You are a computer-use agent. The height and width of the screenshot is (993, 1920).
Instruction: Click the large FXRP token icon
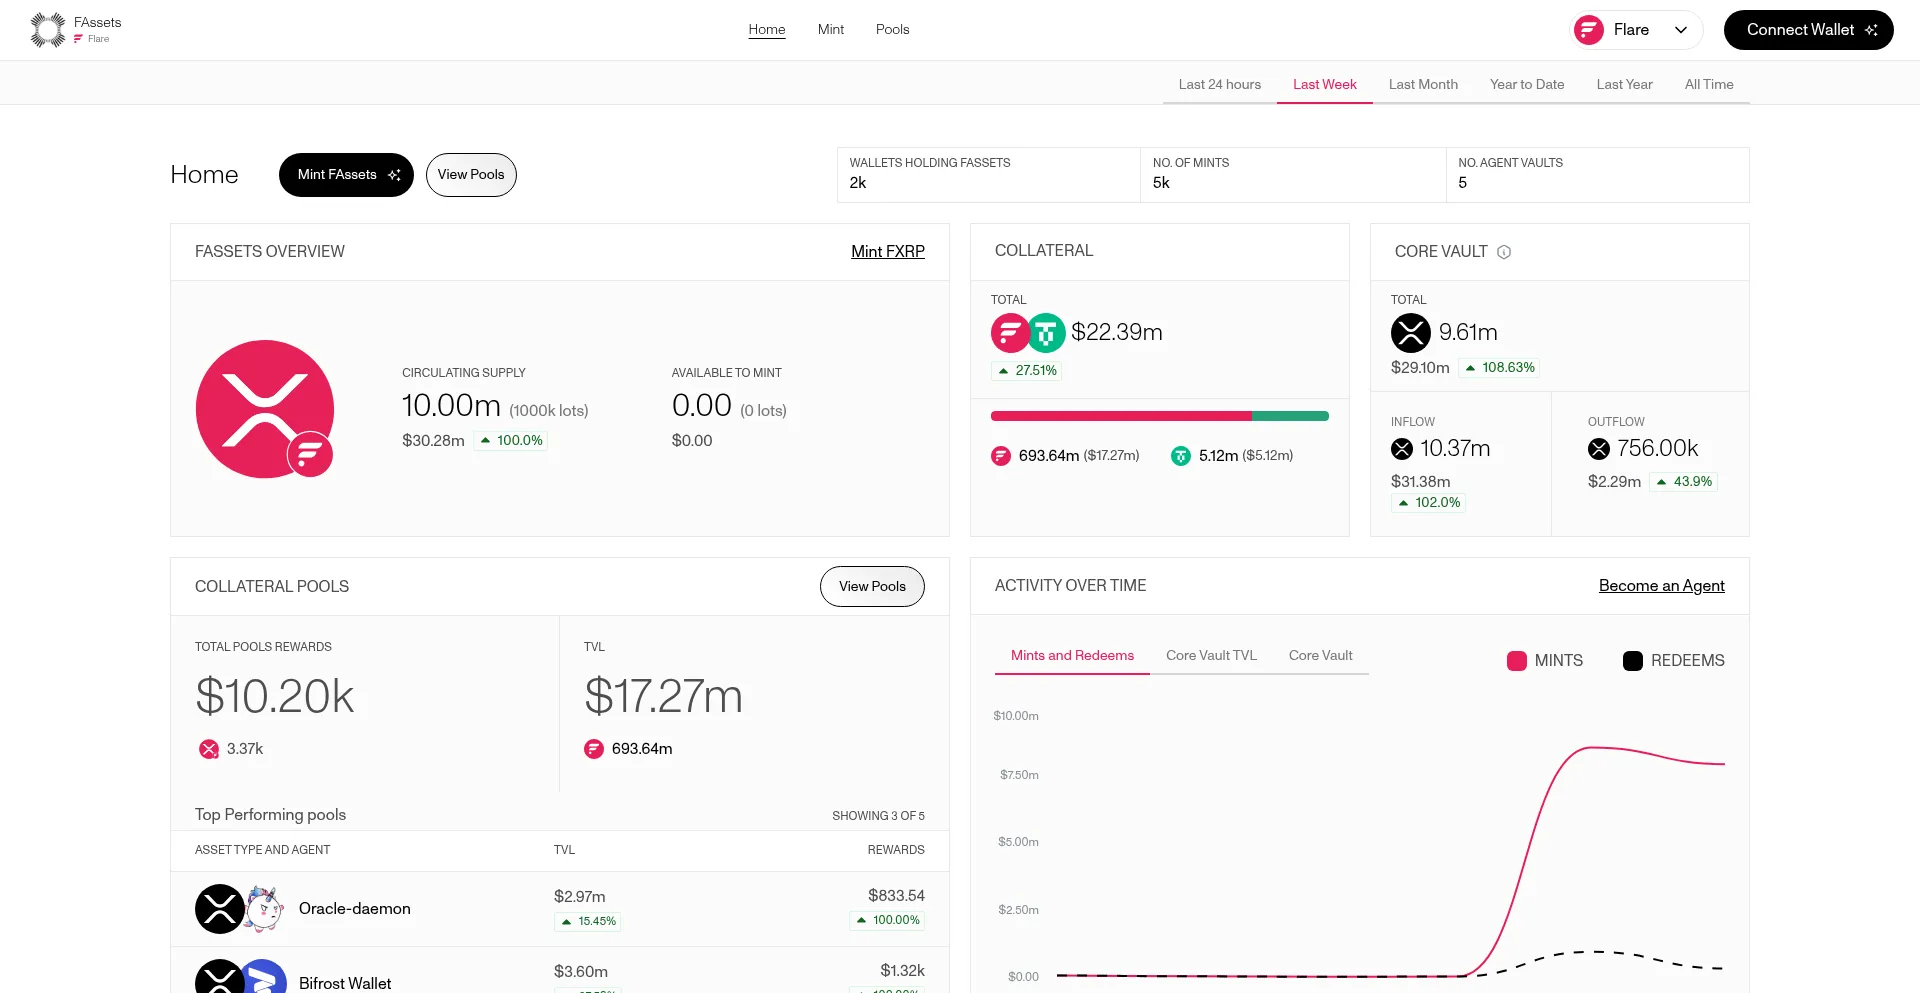265,409
